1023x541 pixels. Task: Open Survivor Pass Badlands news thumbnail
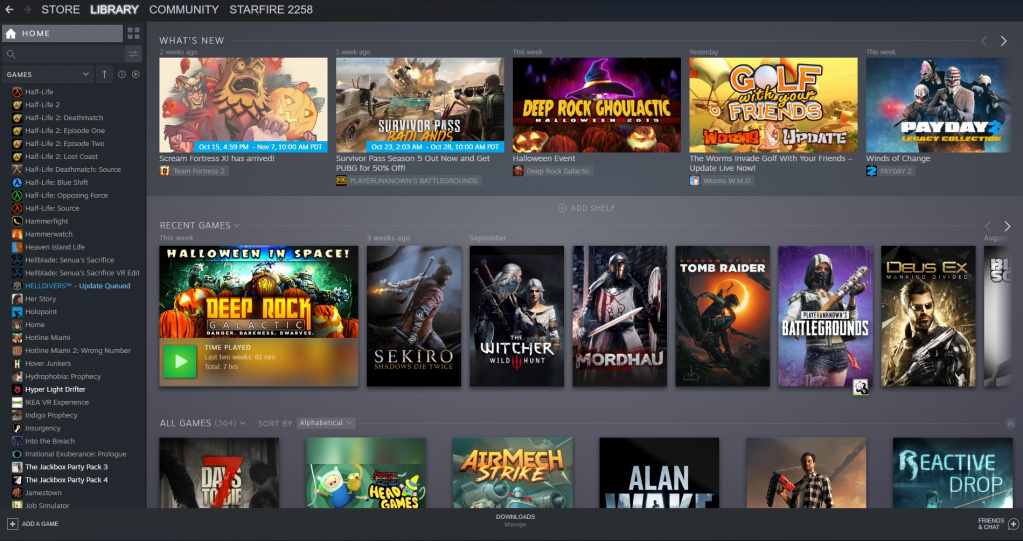click(420, 105)
